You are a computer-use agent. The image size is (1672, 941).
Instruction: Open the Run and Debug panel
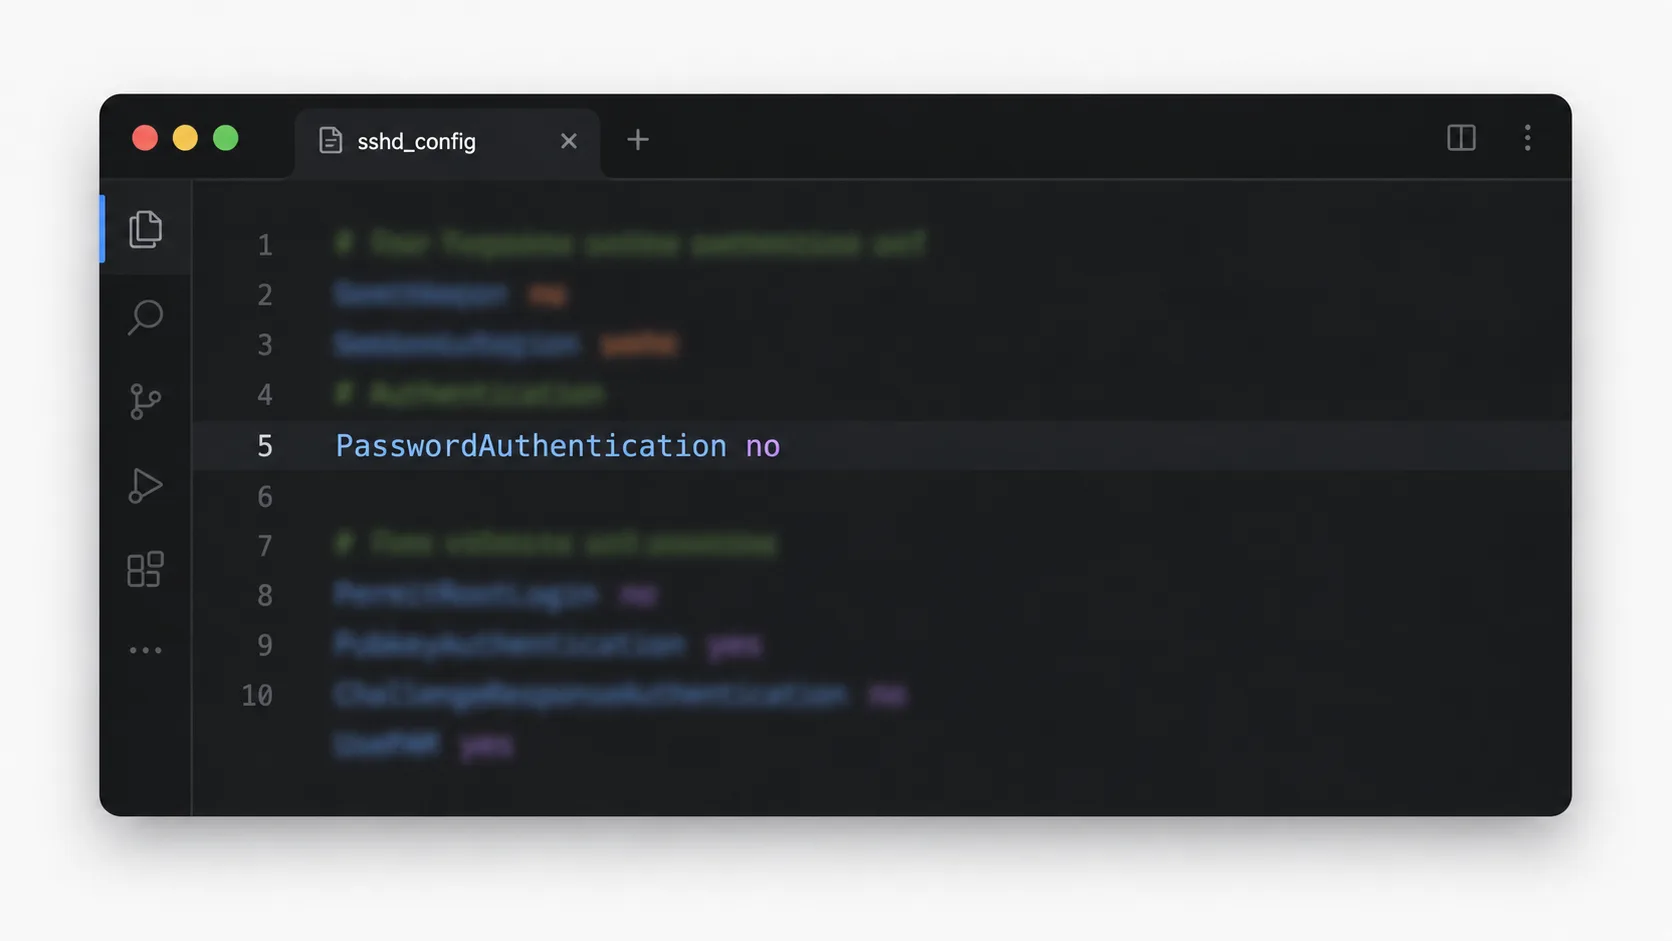[x=145, y=485]
